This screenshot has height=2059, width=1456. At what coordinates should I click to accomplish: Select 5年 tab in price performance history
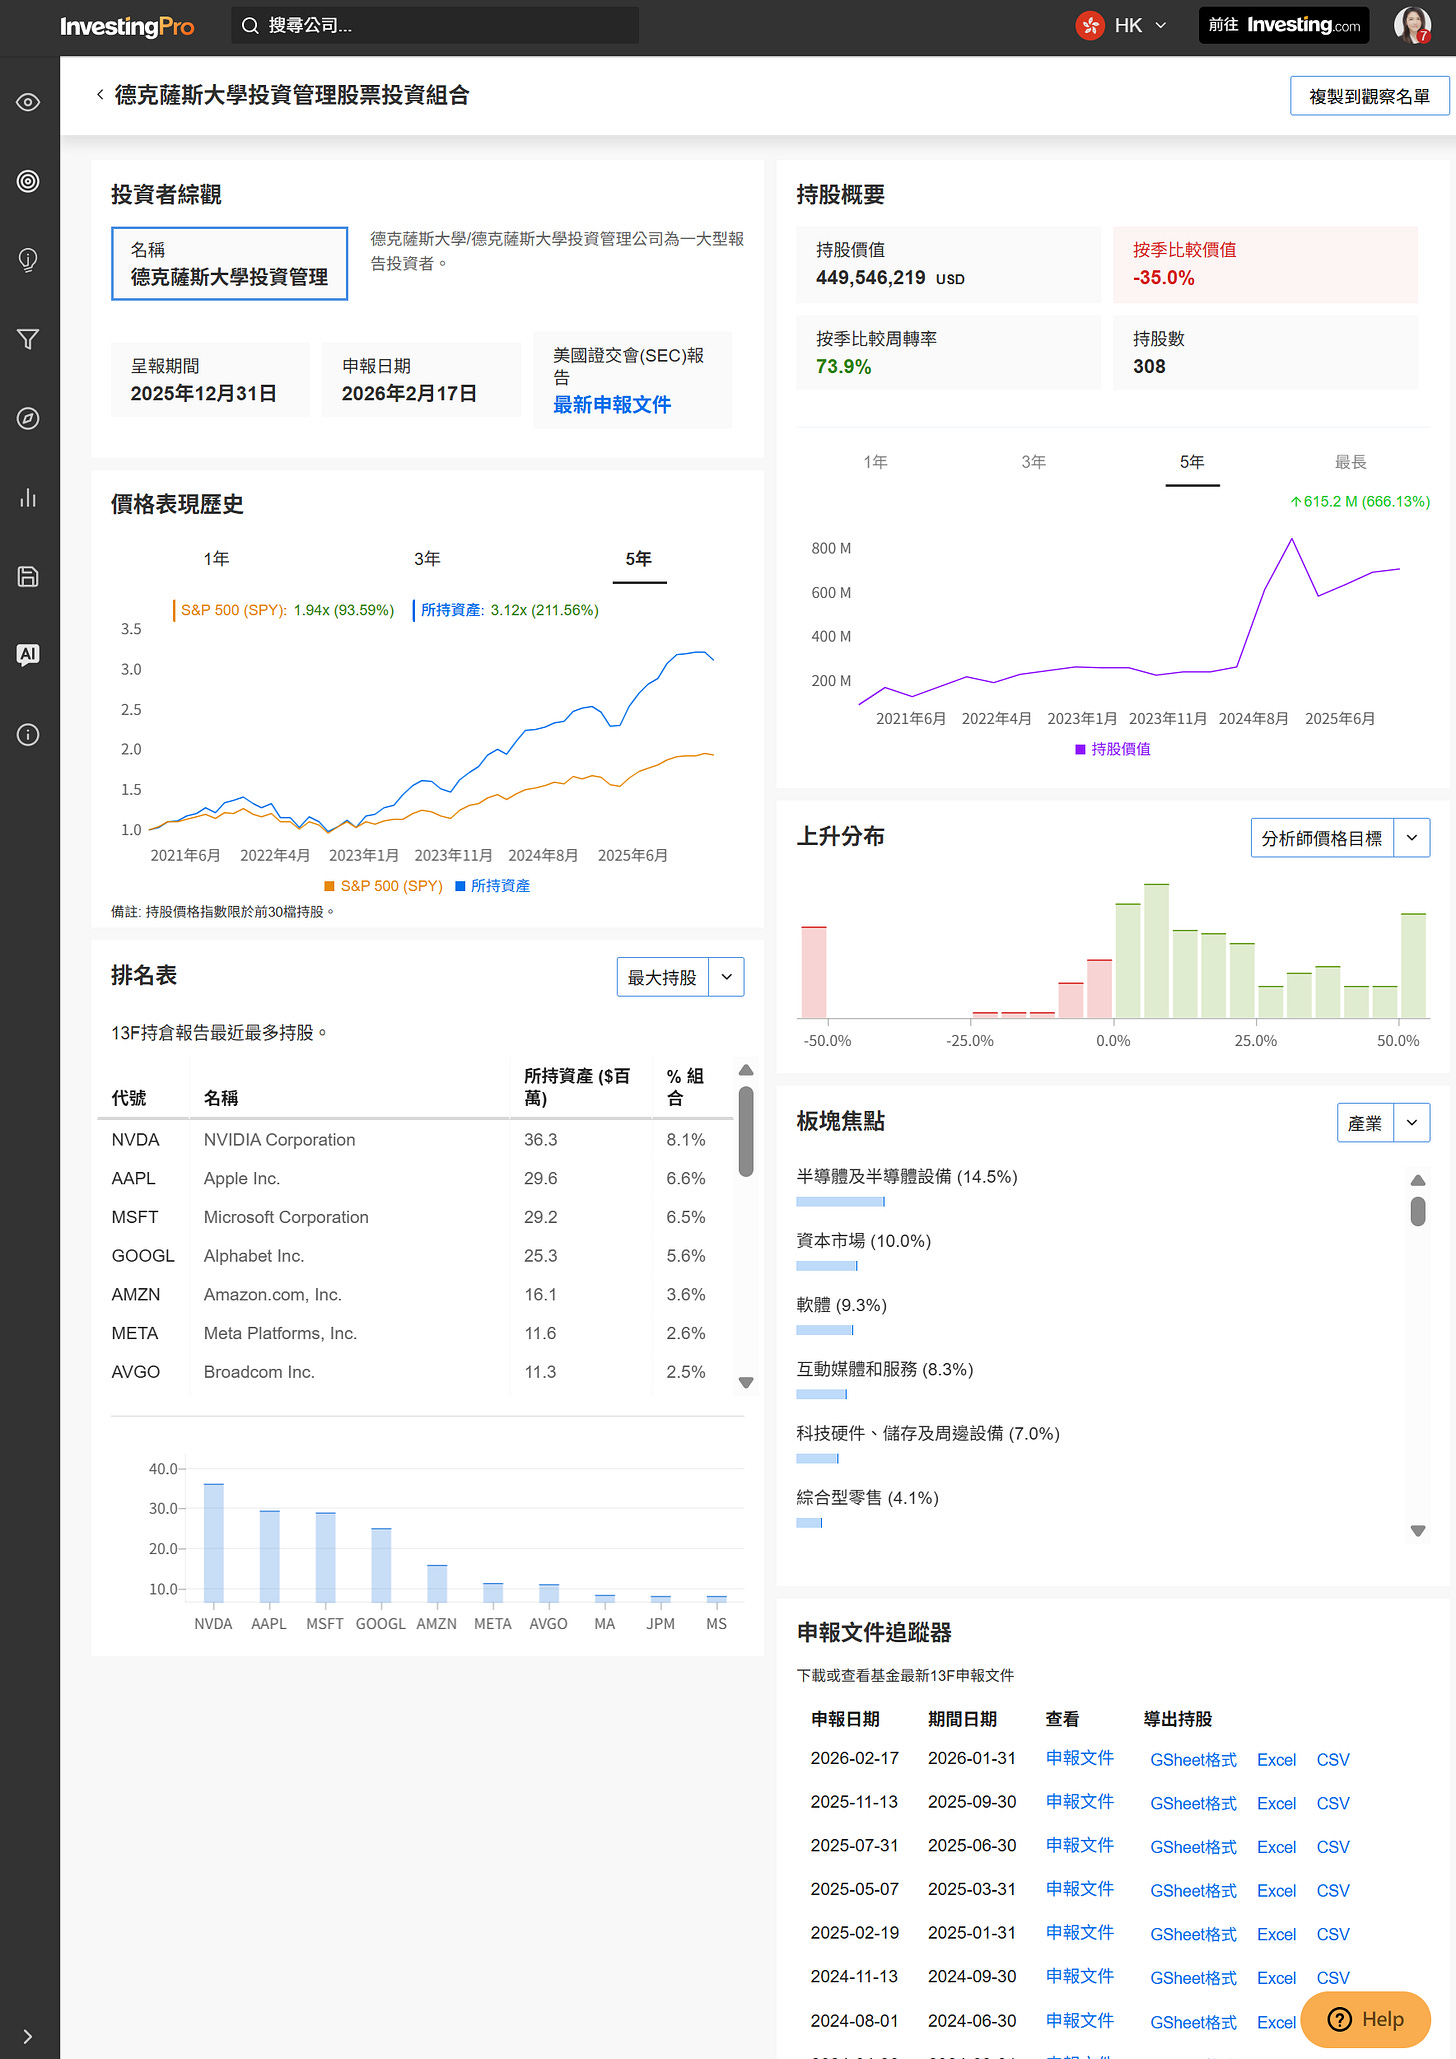[x=639, y=559]
